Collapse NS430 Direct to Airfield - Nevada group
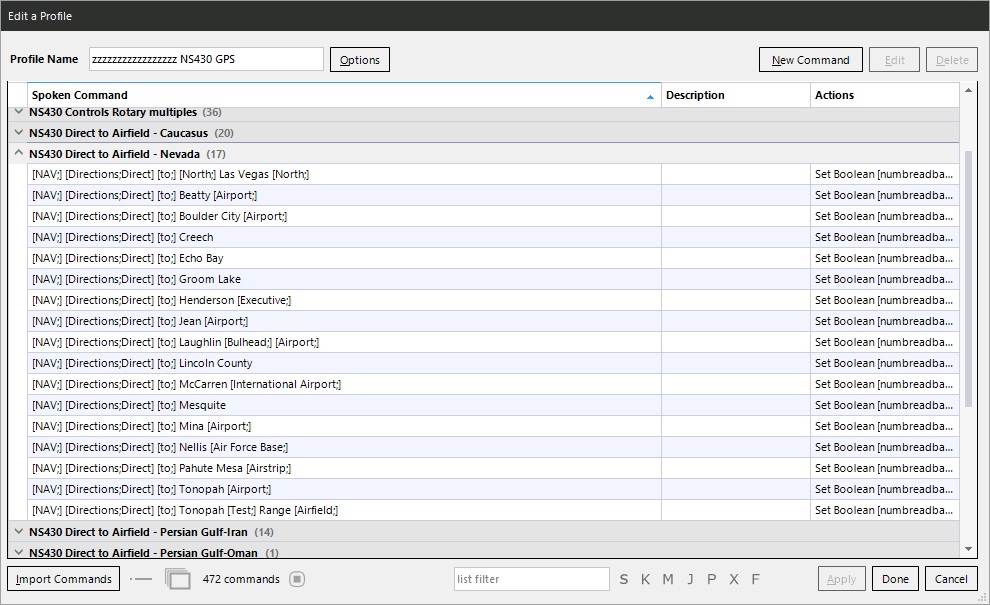990x605 pixels. [x=18, y=154]
